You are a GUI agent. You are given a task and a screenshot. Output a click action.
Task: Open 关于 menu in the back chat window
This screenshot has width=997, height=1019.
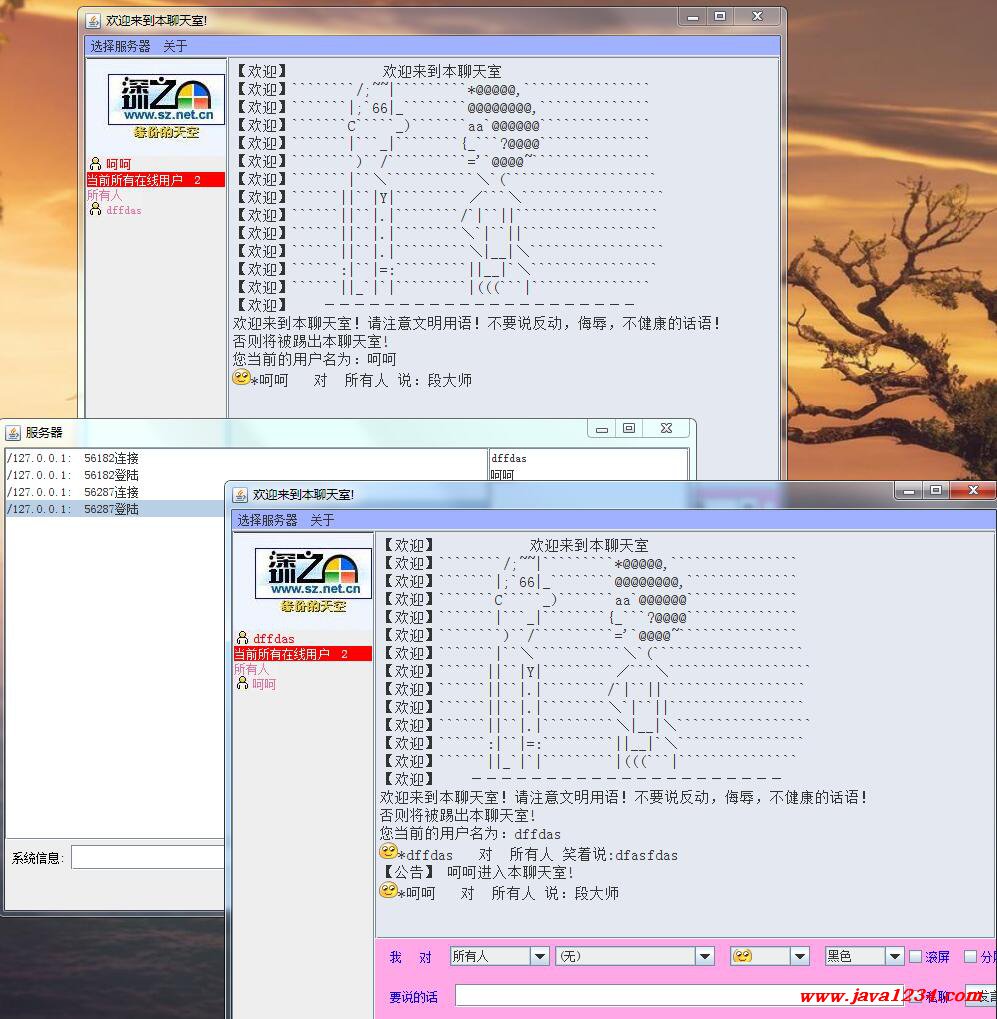175,46
